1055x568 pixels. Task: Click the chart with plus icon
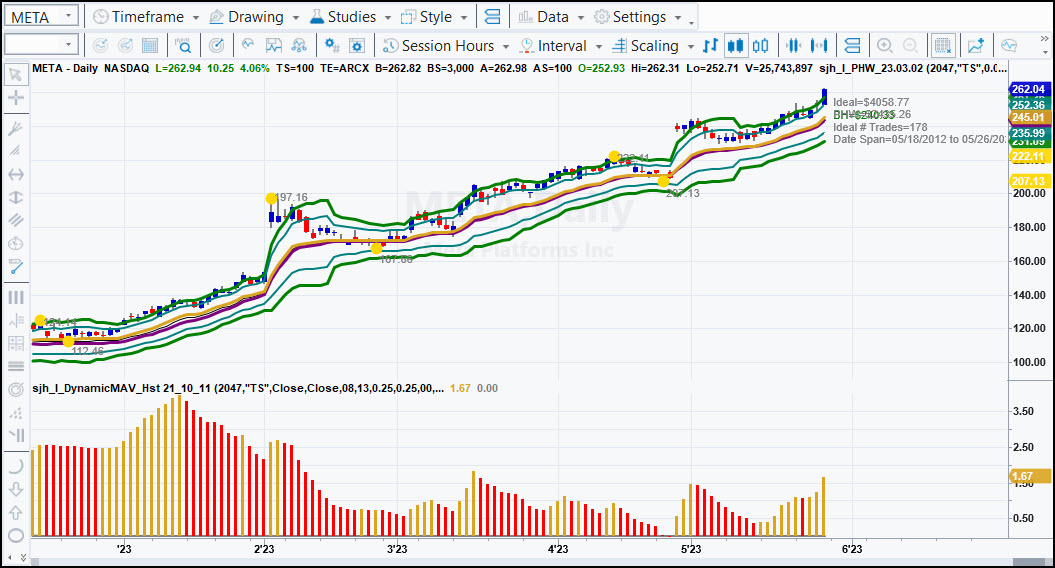click(x=976, y=46)
